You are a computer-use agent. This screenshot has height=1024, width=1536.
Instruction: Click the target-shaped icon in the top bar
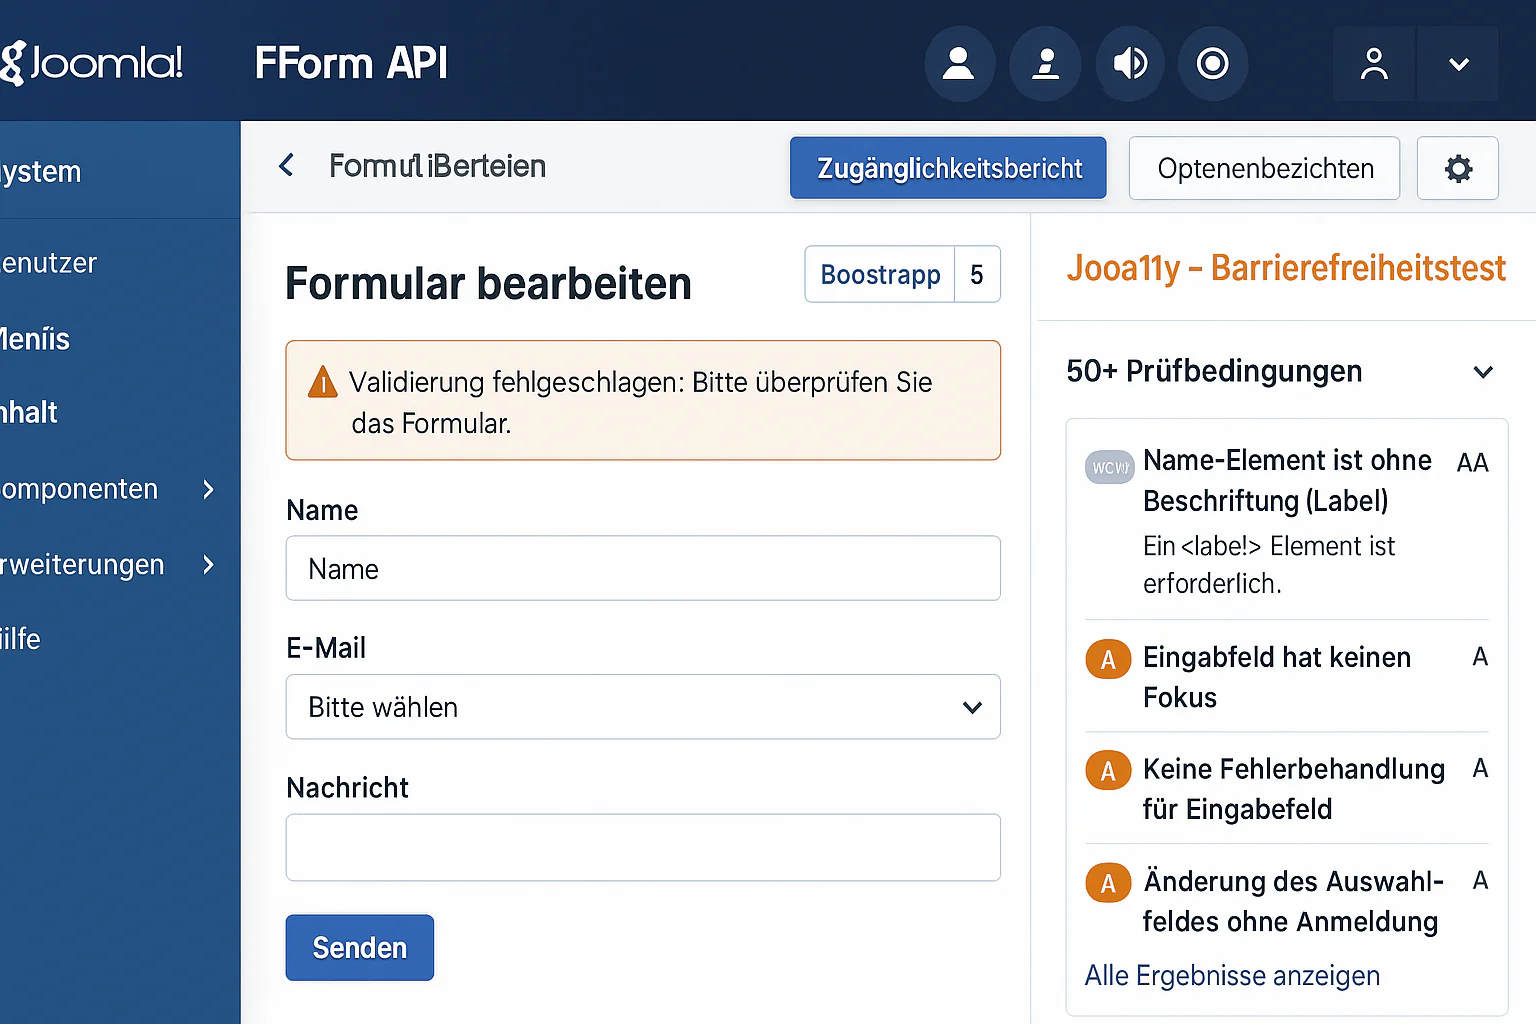[x=1213, y=63]
